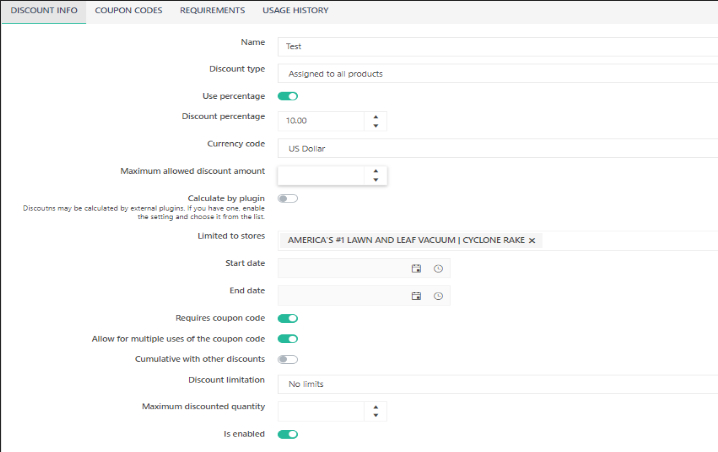Decrease the Discount percentage value
Viewport: 718px width, 452px height.
(375, 126)
